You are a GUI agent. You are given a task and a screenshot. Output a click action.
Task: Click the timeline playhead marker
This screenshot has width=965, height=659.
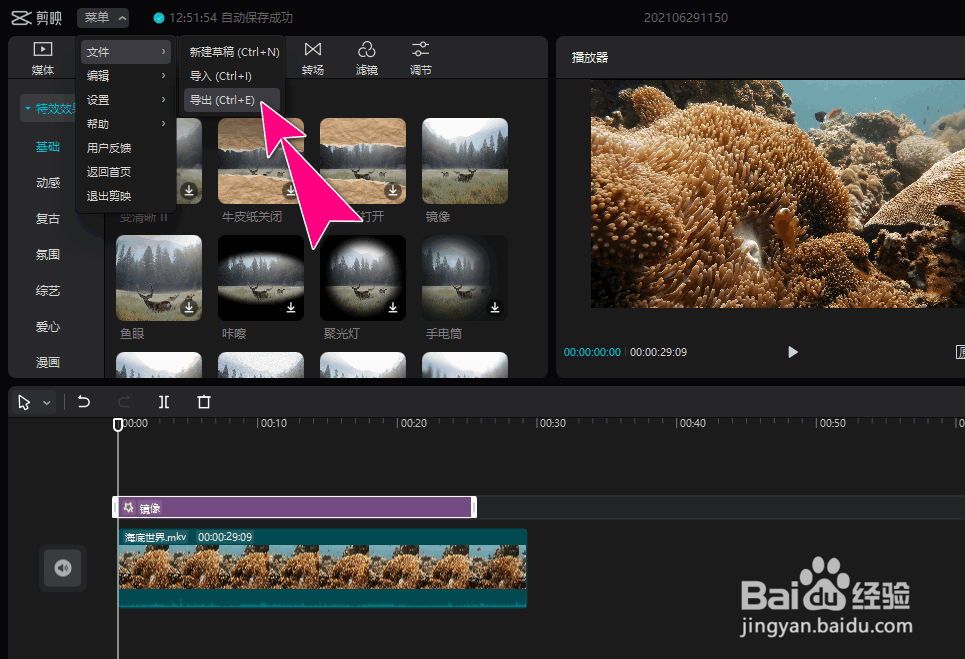[118, 424]
